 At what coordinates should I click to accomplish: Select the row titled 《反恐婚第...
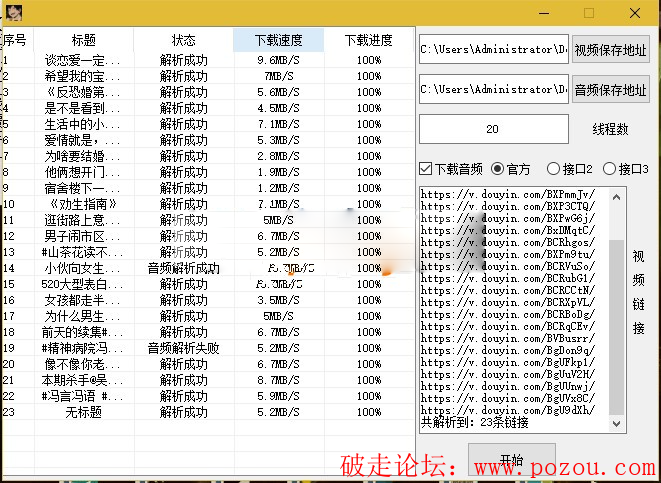209,92
